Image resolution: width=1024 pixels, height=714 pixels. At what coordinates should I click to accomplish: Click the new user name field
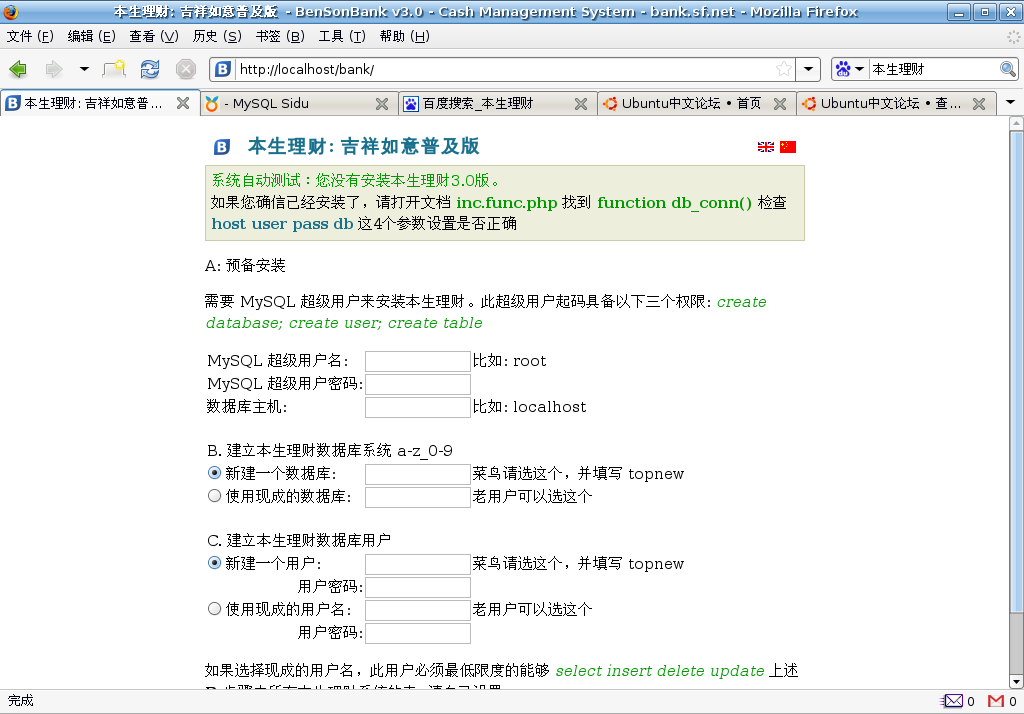[x=418, y=564]
